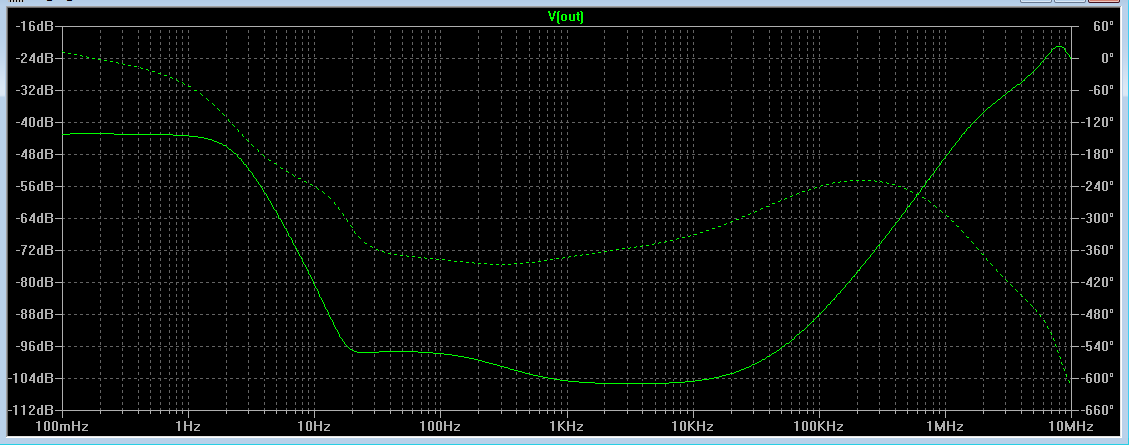Click the -420° phase axis label
The width and height of the screenshot is (1129, 445).
tap(1096, 282)
